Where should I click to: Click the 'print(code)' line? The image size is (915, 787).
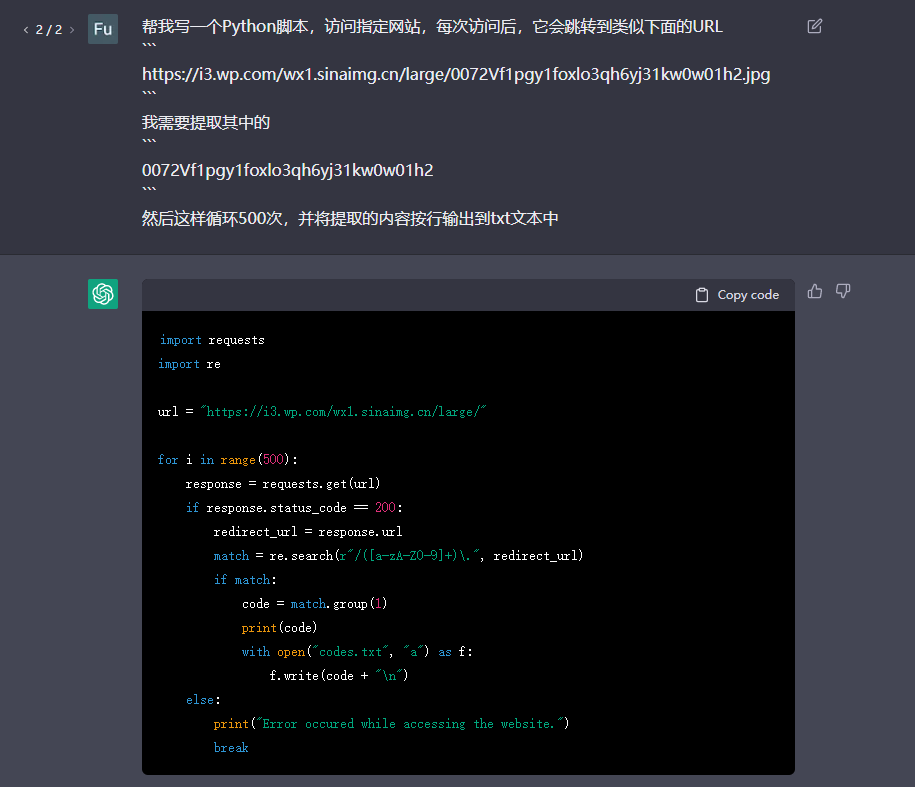point(279,627)
